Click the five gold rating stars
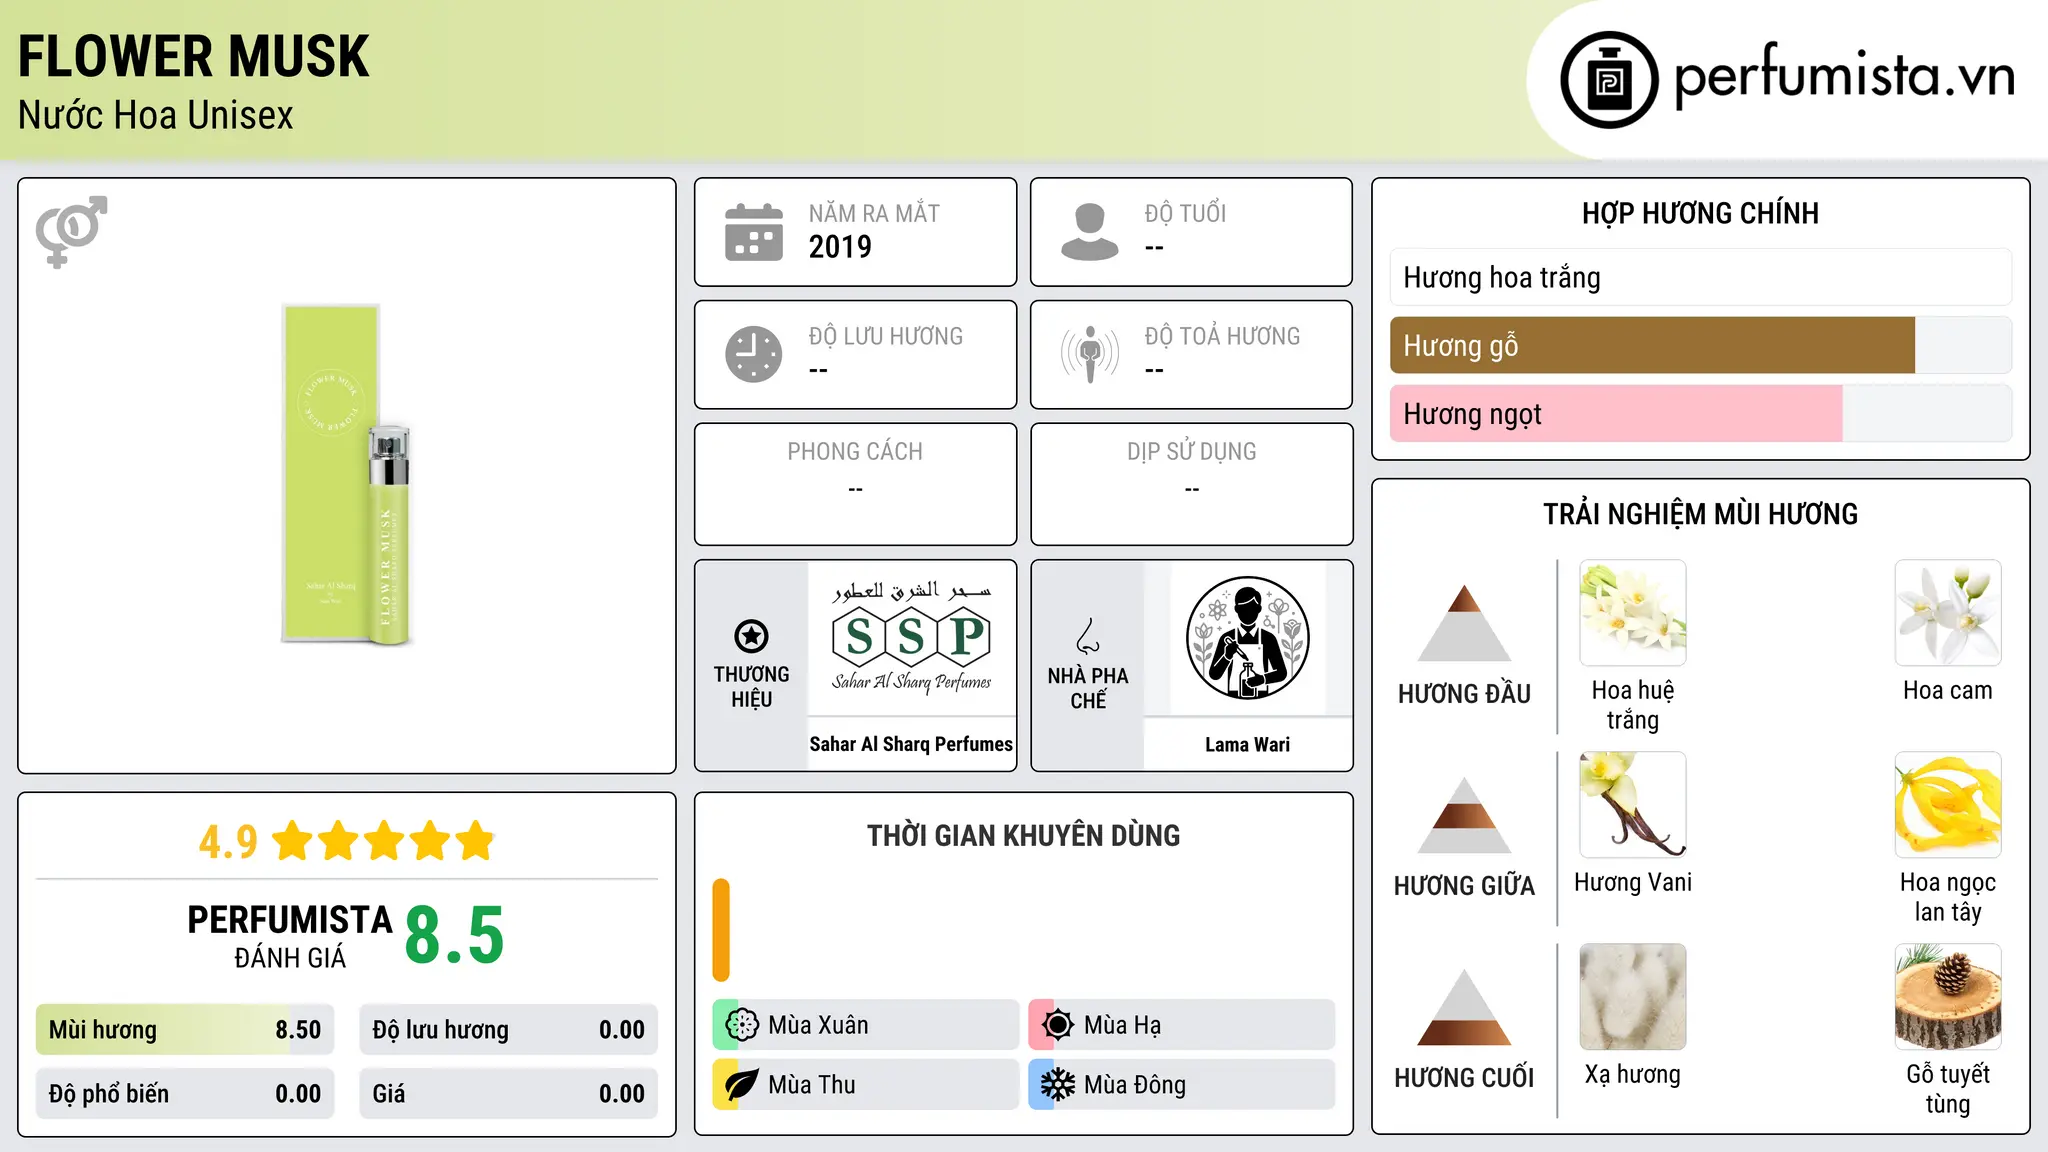Image resolution: width=2048 pixels, height=1152 pixels. [x=384, y=841]
